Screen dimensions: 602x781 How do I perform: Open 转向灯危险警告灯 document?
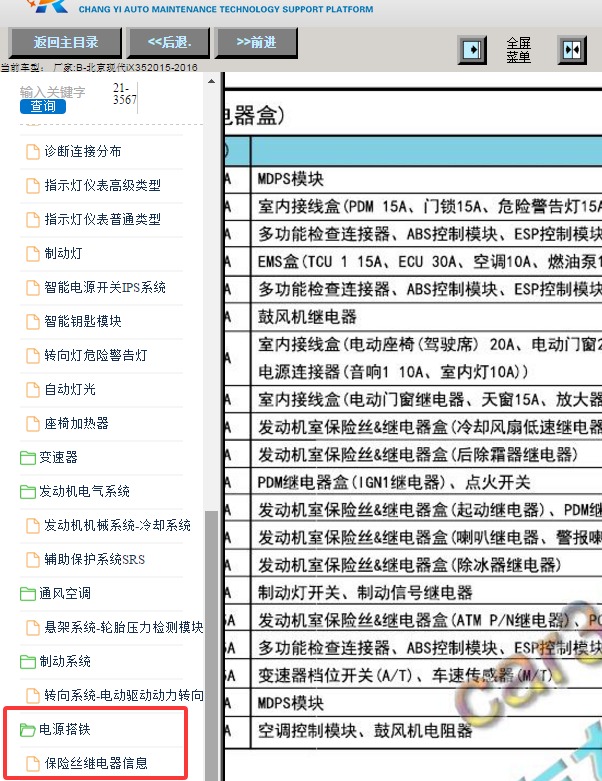coord(96,355)
